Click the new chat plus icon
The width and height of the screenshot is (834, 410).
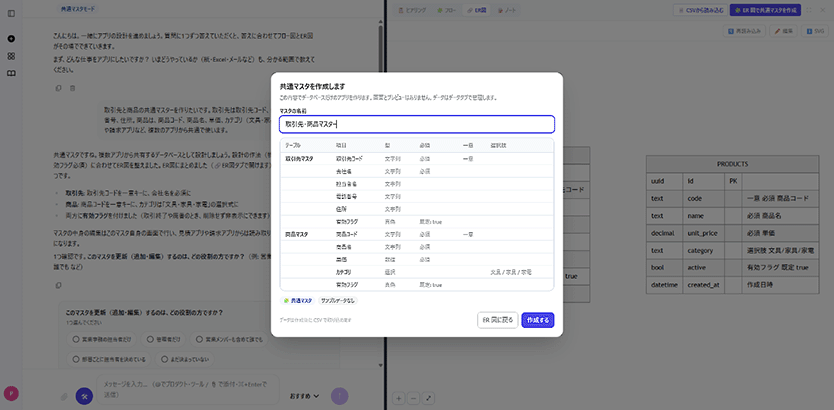[11, 39]
